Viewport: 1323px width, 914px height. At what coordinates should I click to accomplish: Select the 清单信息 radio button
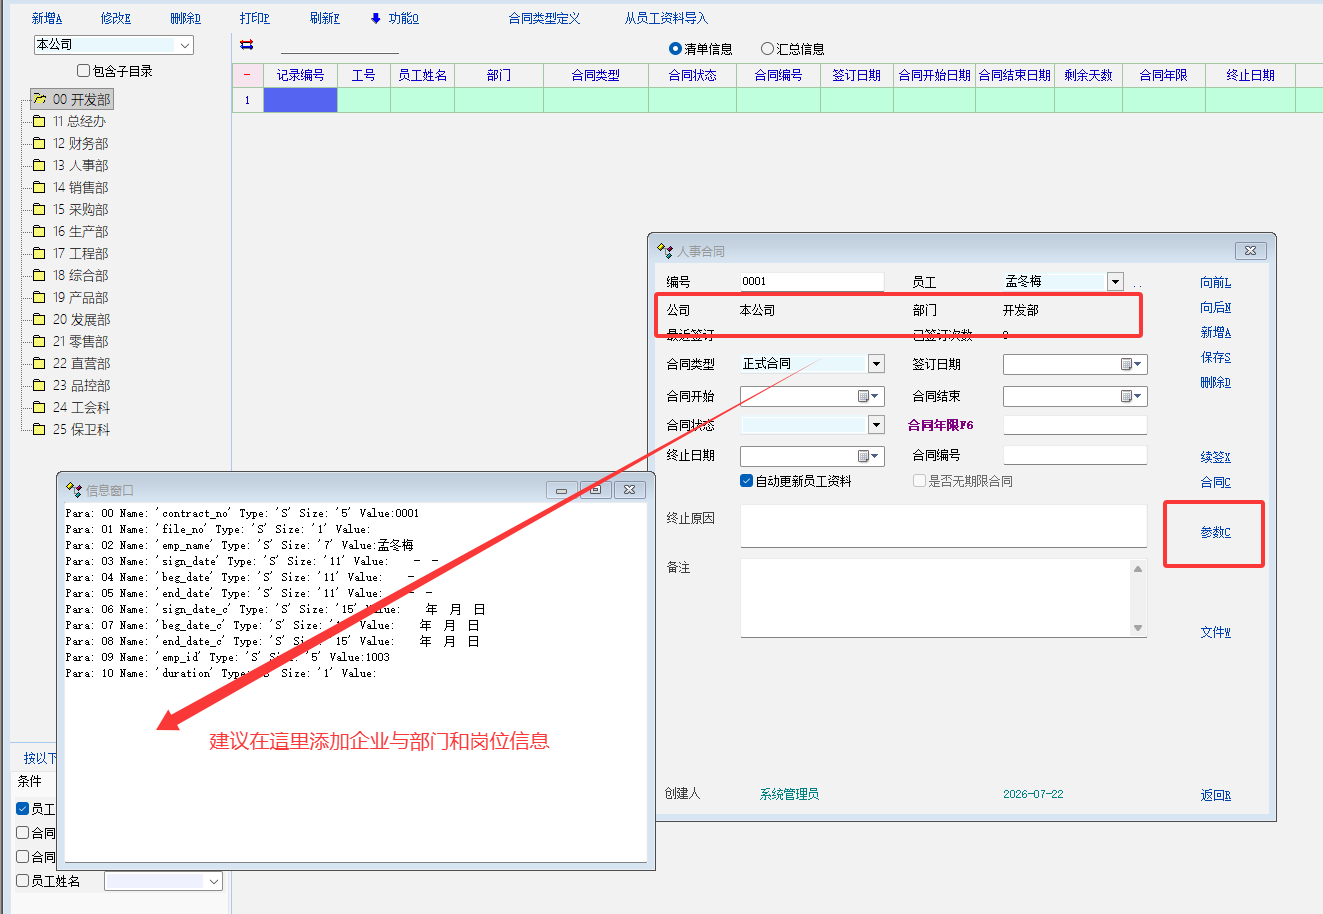675,48
